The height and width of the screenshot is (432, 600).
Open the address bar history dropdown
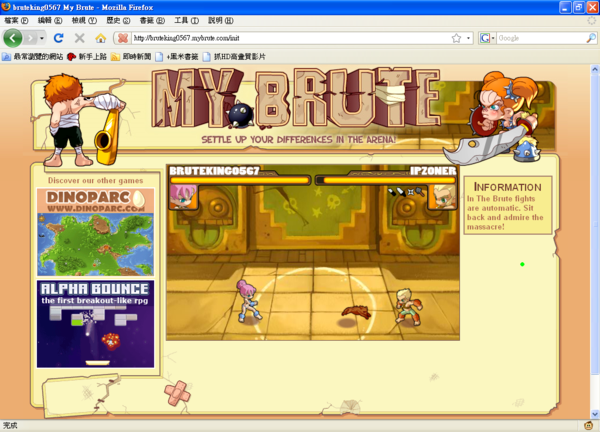[x=468, y=38]
